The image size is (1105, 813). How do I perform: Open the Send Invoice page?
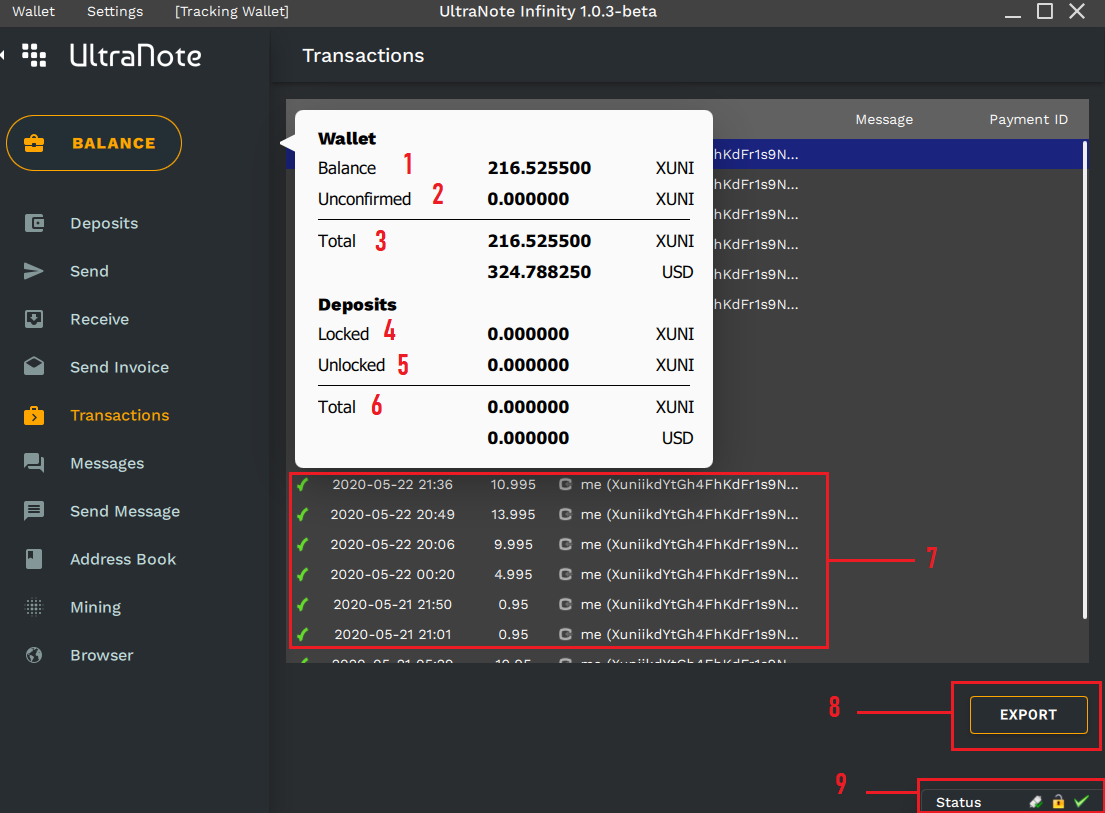119,367
